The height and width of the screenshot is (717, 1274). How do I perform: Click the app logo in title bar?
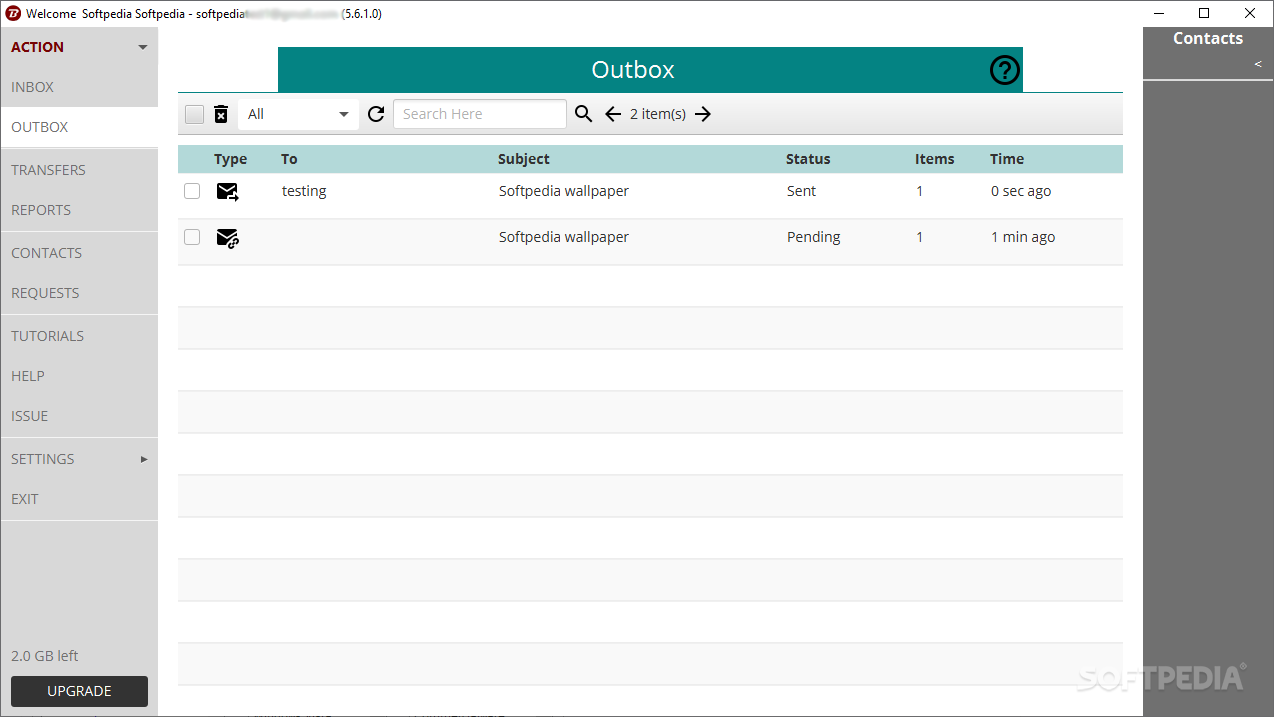coord(13,14)
